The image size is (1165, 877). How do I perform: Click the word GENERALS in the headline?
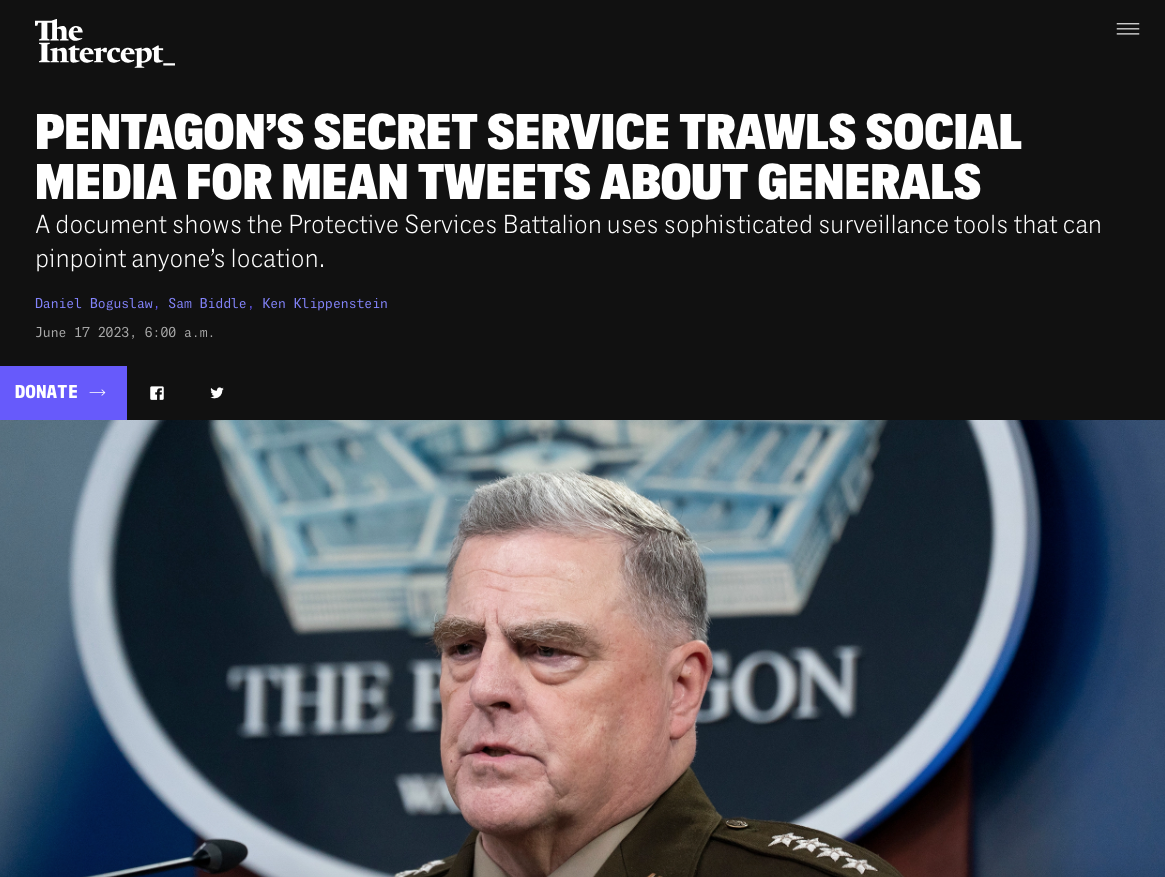tap(869, 182)
